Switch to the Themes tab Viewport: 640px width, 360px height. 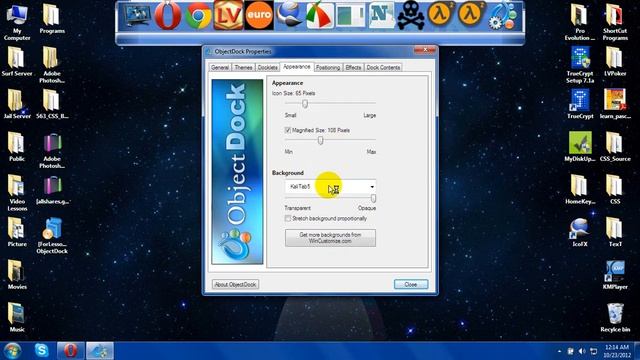click(x=243, y=67)
